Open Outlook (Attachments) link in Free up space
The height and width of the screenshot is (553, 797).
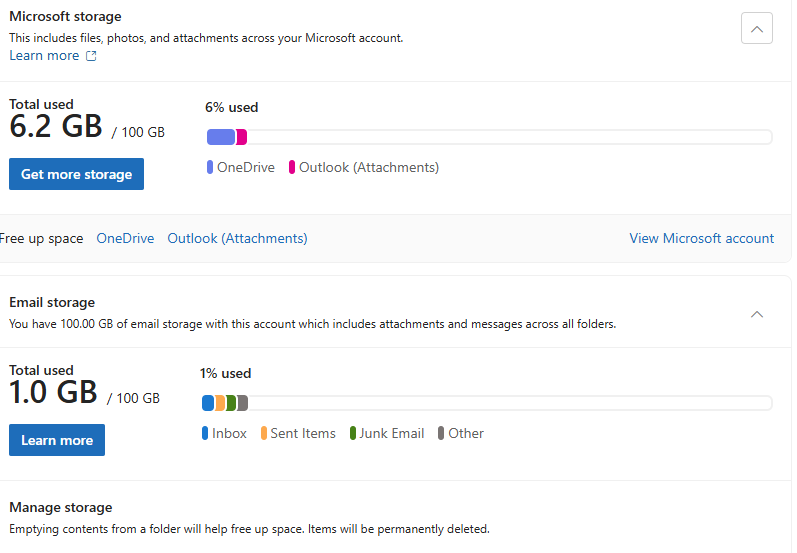point(237,238)
